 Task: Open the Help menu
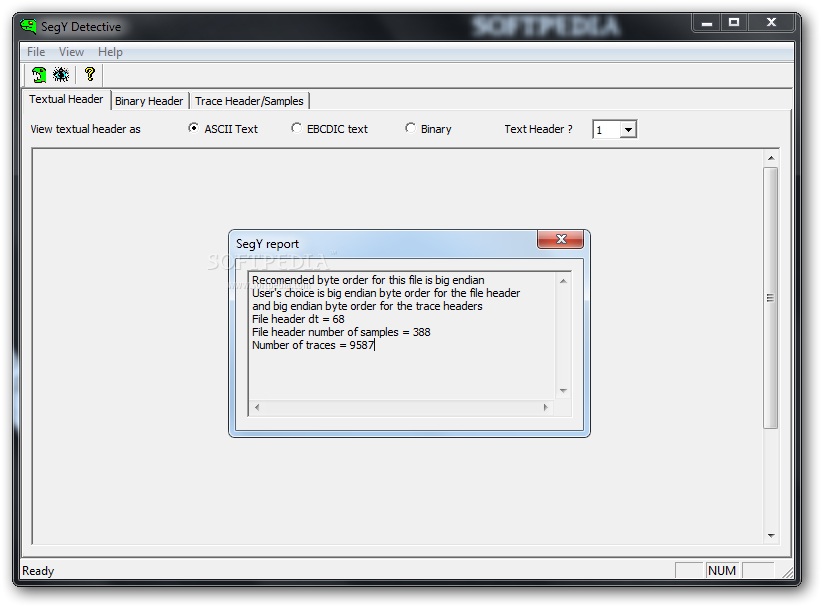(110, 52)
